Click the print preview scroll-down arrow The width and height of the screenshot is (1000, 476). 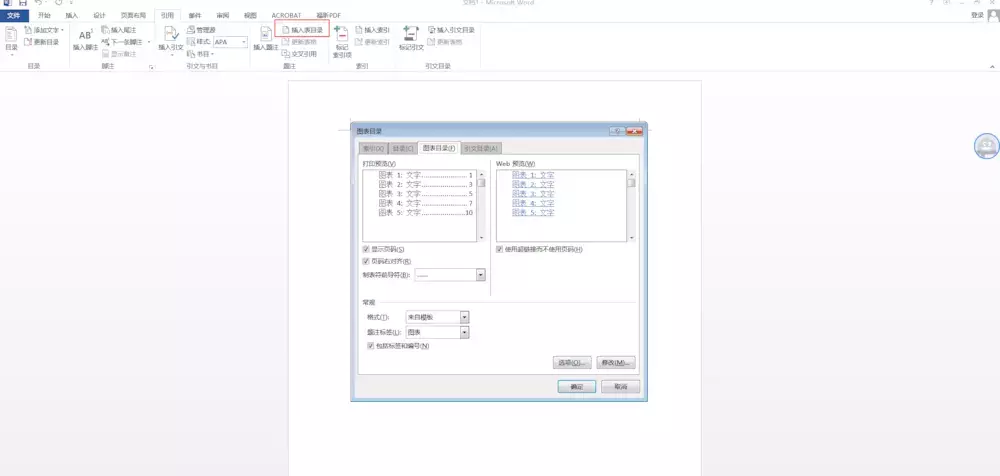point(482,237)
